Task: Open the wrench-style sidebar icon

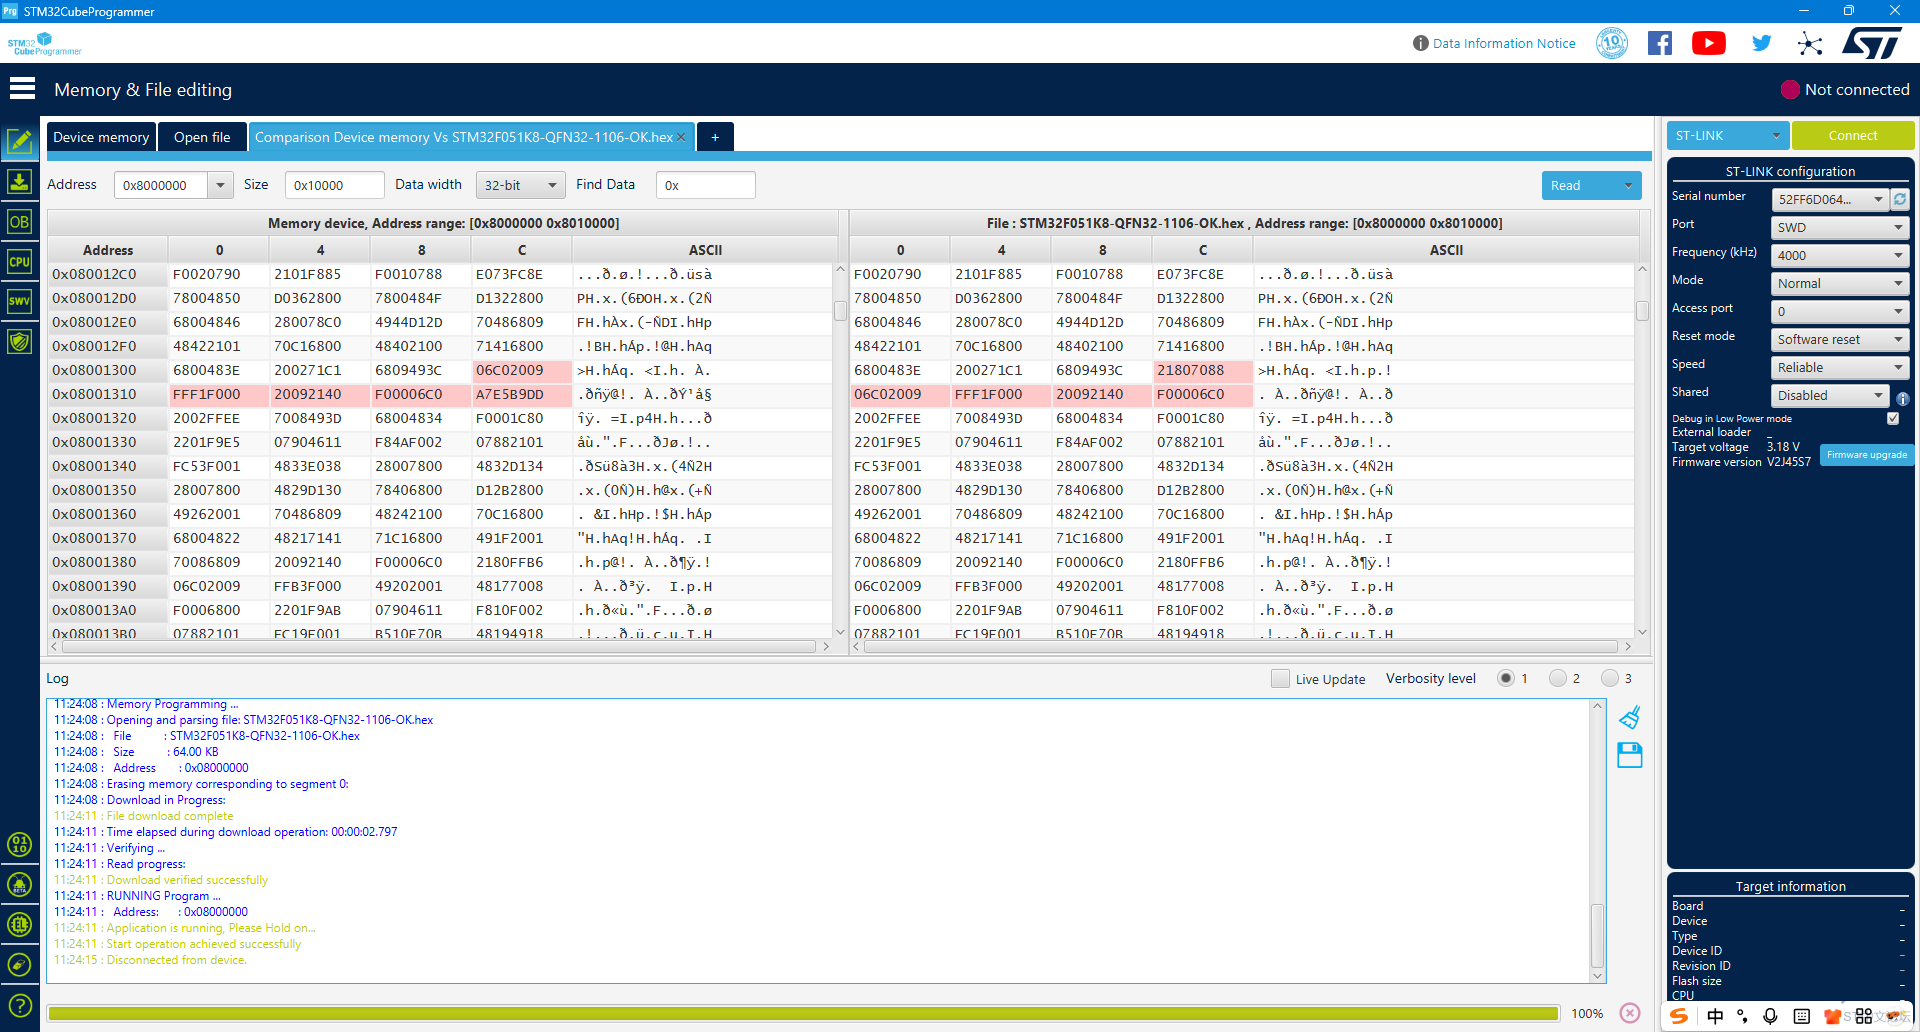Action: point(19,964)
